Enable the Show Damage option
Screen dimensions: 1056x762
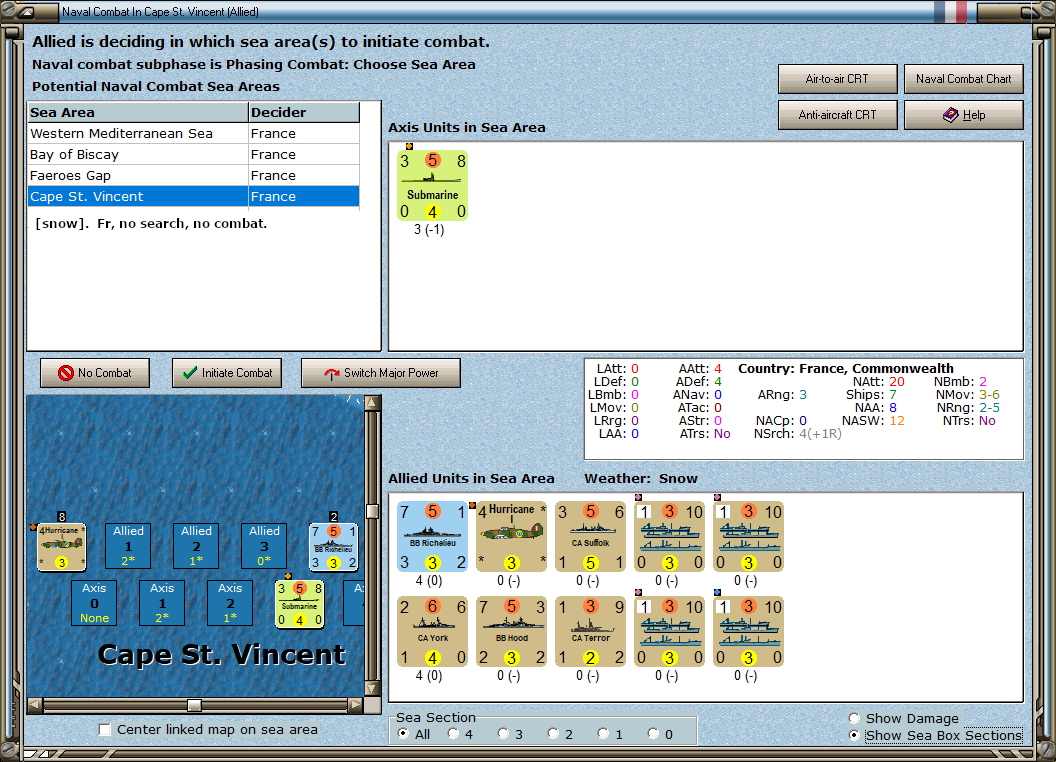pyautogui.click(x=855, y=718)
